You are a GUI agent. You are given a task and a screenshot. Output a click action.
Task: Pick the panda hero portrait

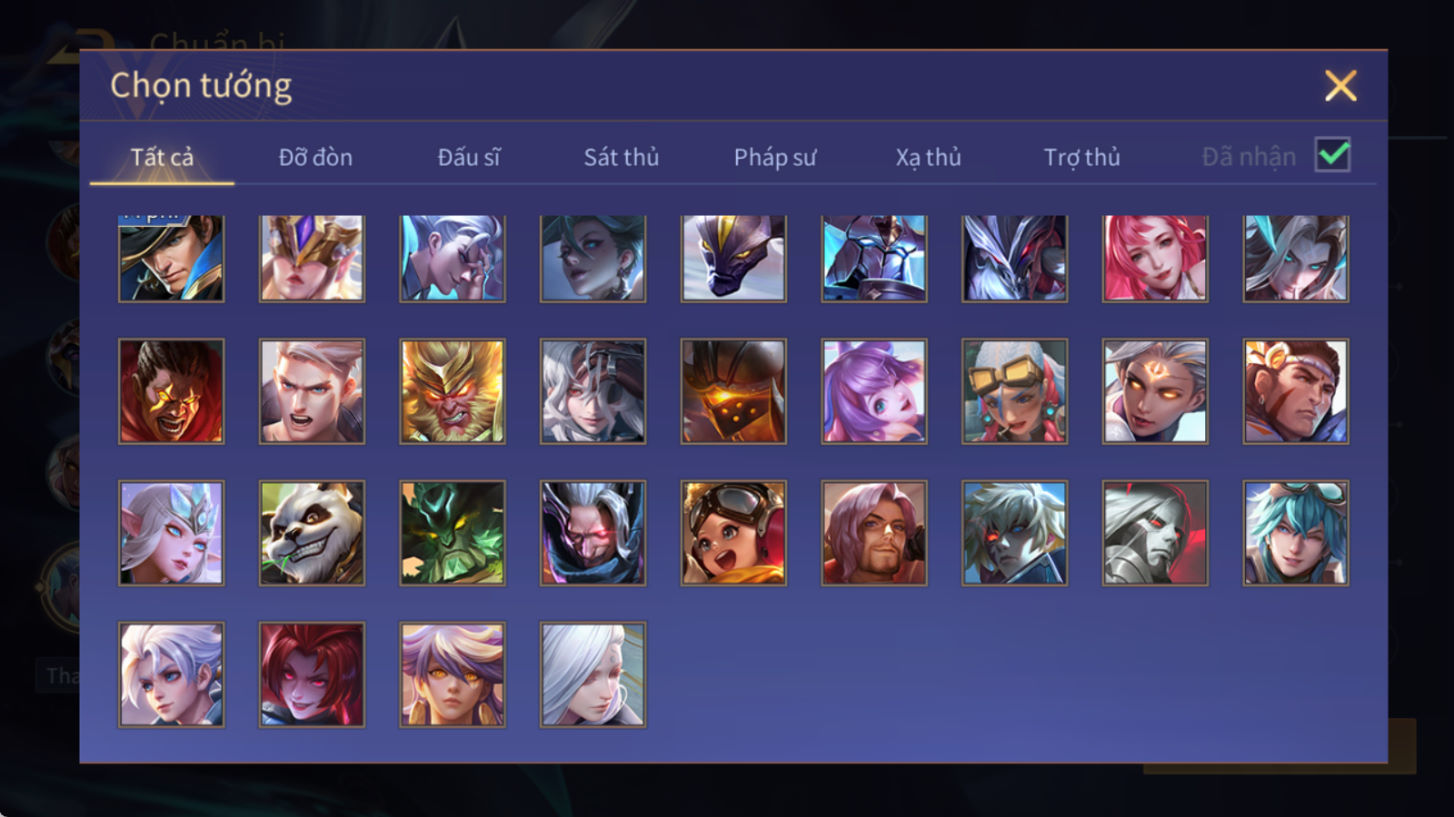[x=312, y=533]
